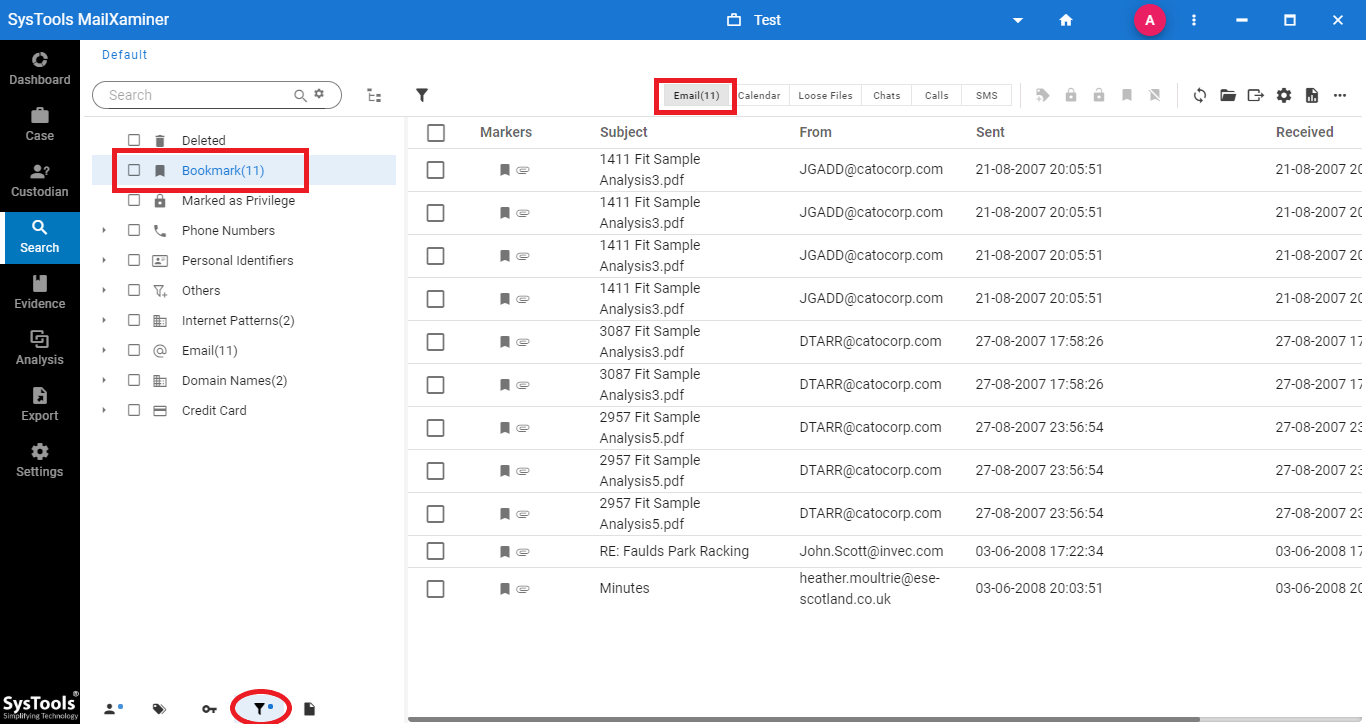Click the open folder icon in the toolbar
The width and height of the screenshot is (1366, 724).
1228,95
